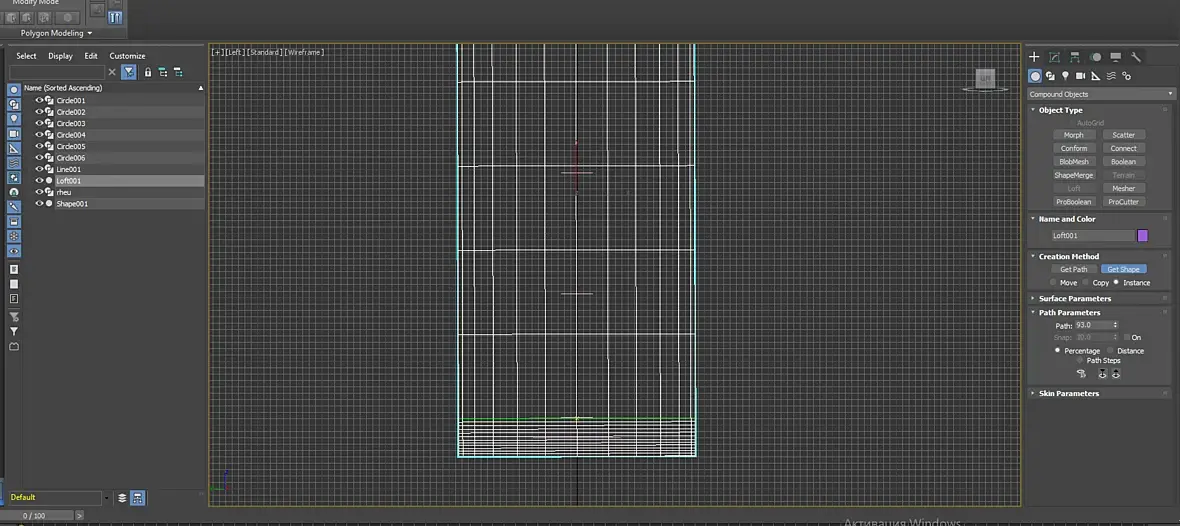Viewport: 1180px width, 526px height.
Task: Toggle the Helpers display filter in Scene Explorer
Action: (x=14, y=148)
